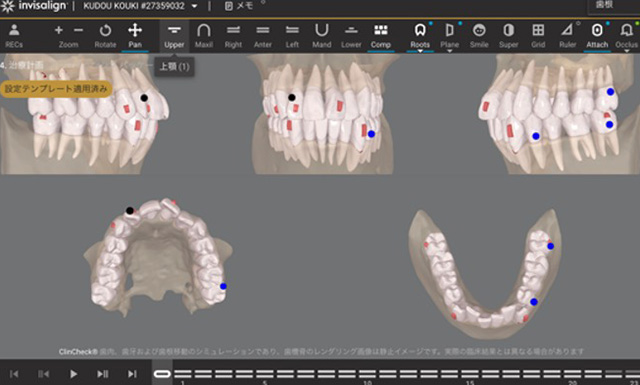Screen dimensions: 640x385
Task: Step forward one stage
Action: [x=102, y=374]
